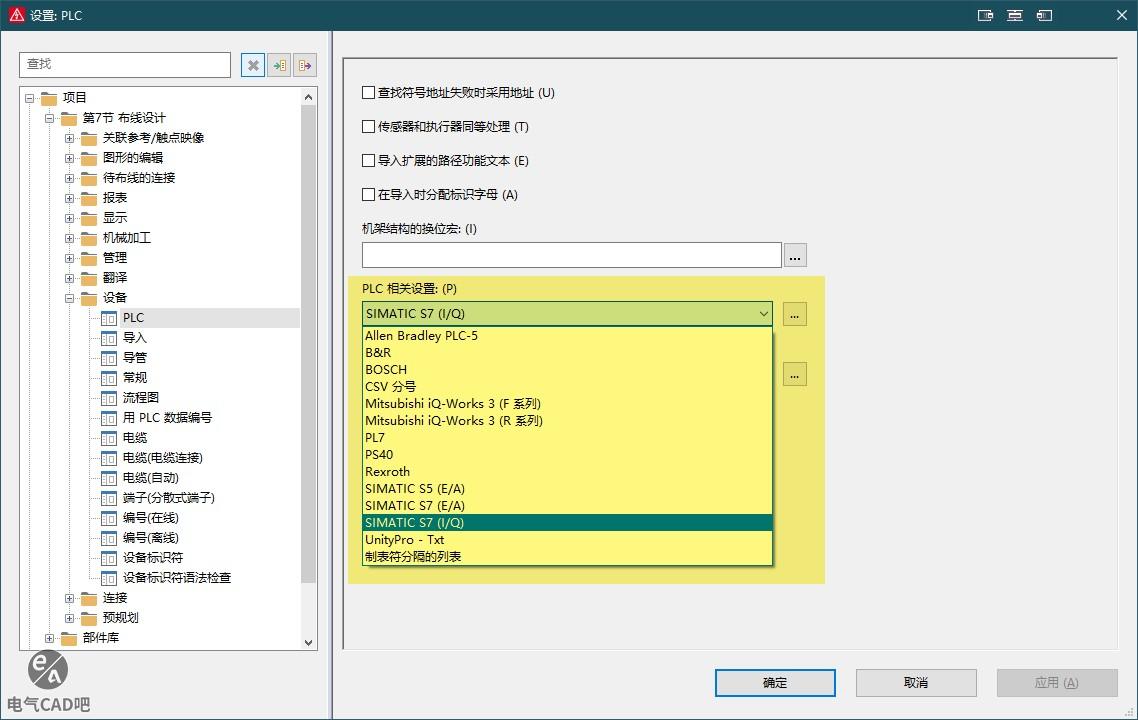Select highlighted SIMATIC S7 (I/Q) list entry
The height and width of the screenshot is (720, 1138).
tap(567, 523)
